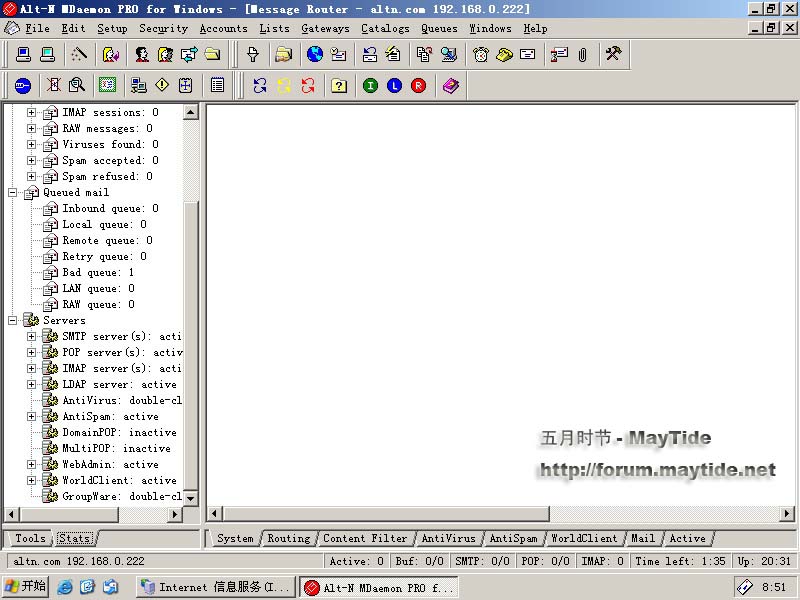Click the green I circle toolbar icon
Screen dimensions: 800x600
coord(370,86)
